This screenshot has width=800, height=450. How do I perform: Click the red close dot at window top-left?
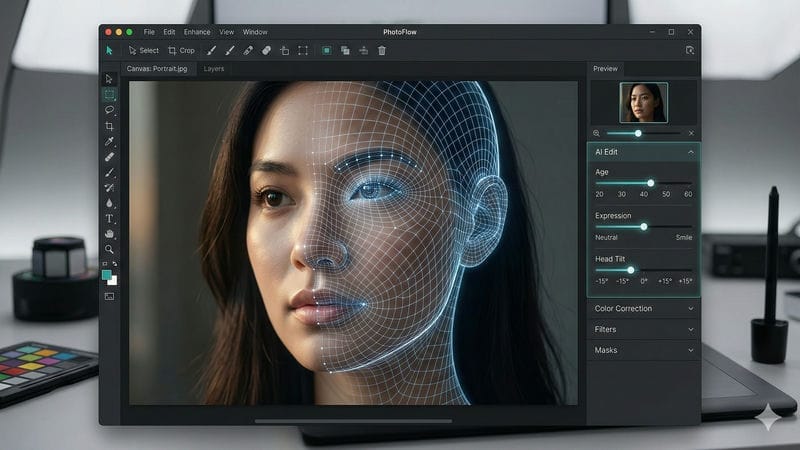click(x=108, y=32)
